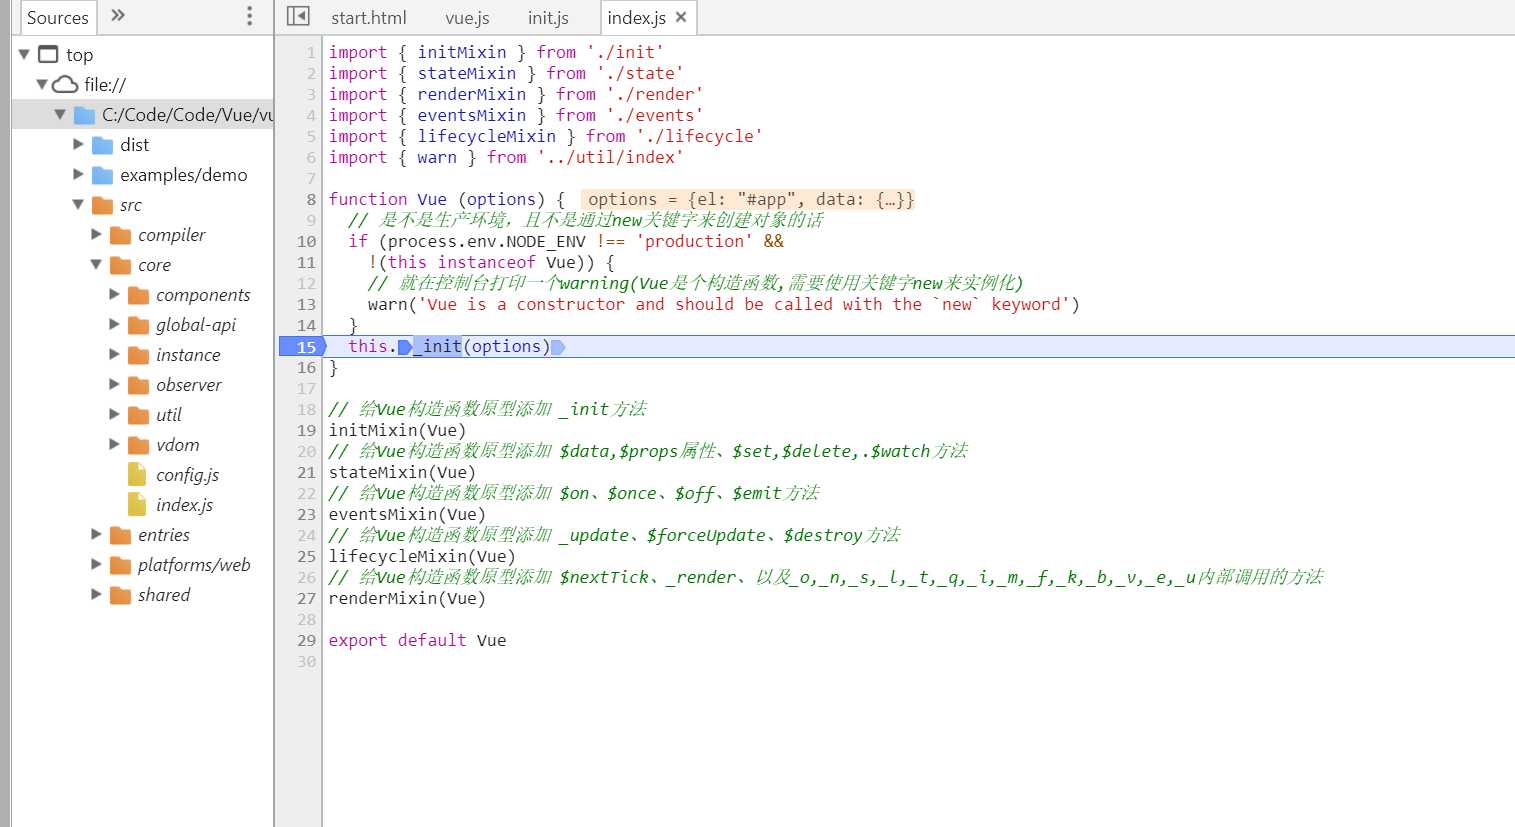
Task: Set a breakpoint on line 13
Action: pyautogui.click(x=306, y=305)
